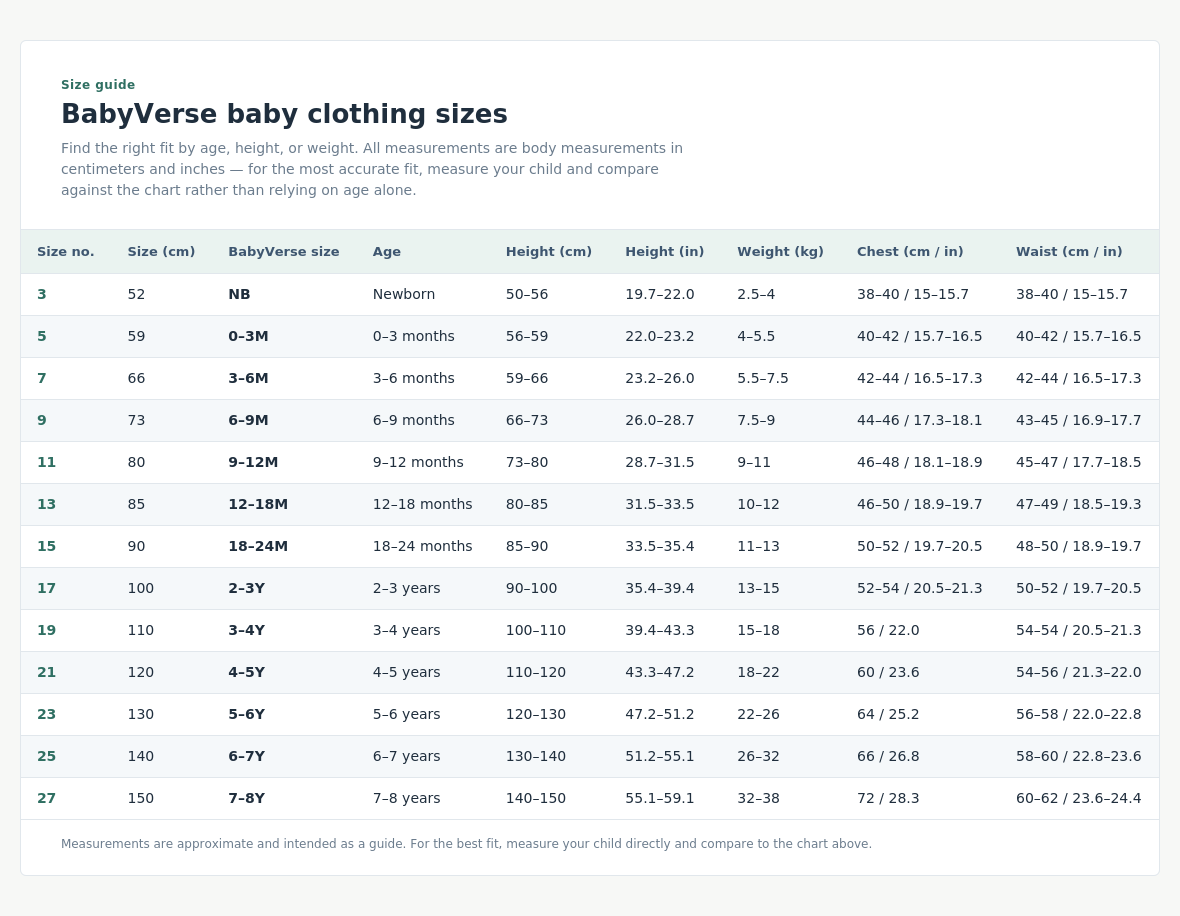Click waist cell '43–45 / 16.9–17.7'
1180x916 pixels.
[x=1078, y=421]
